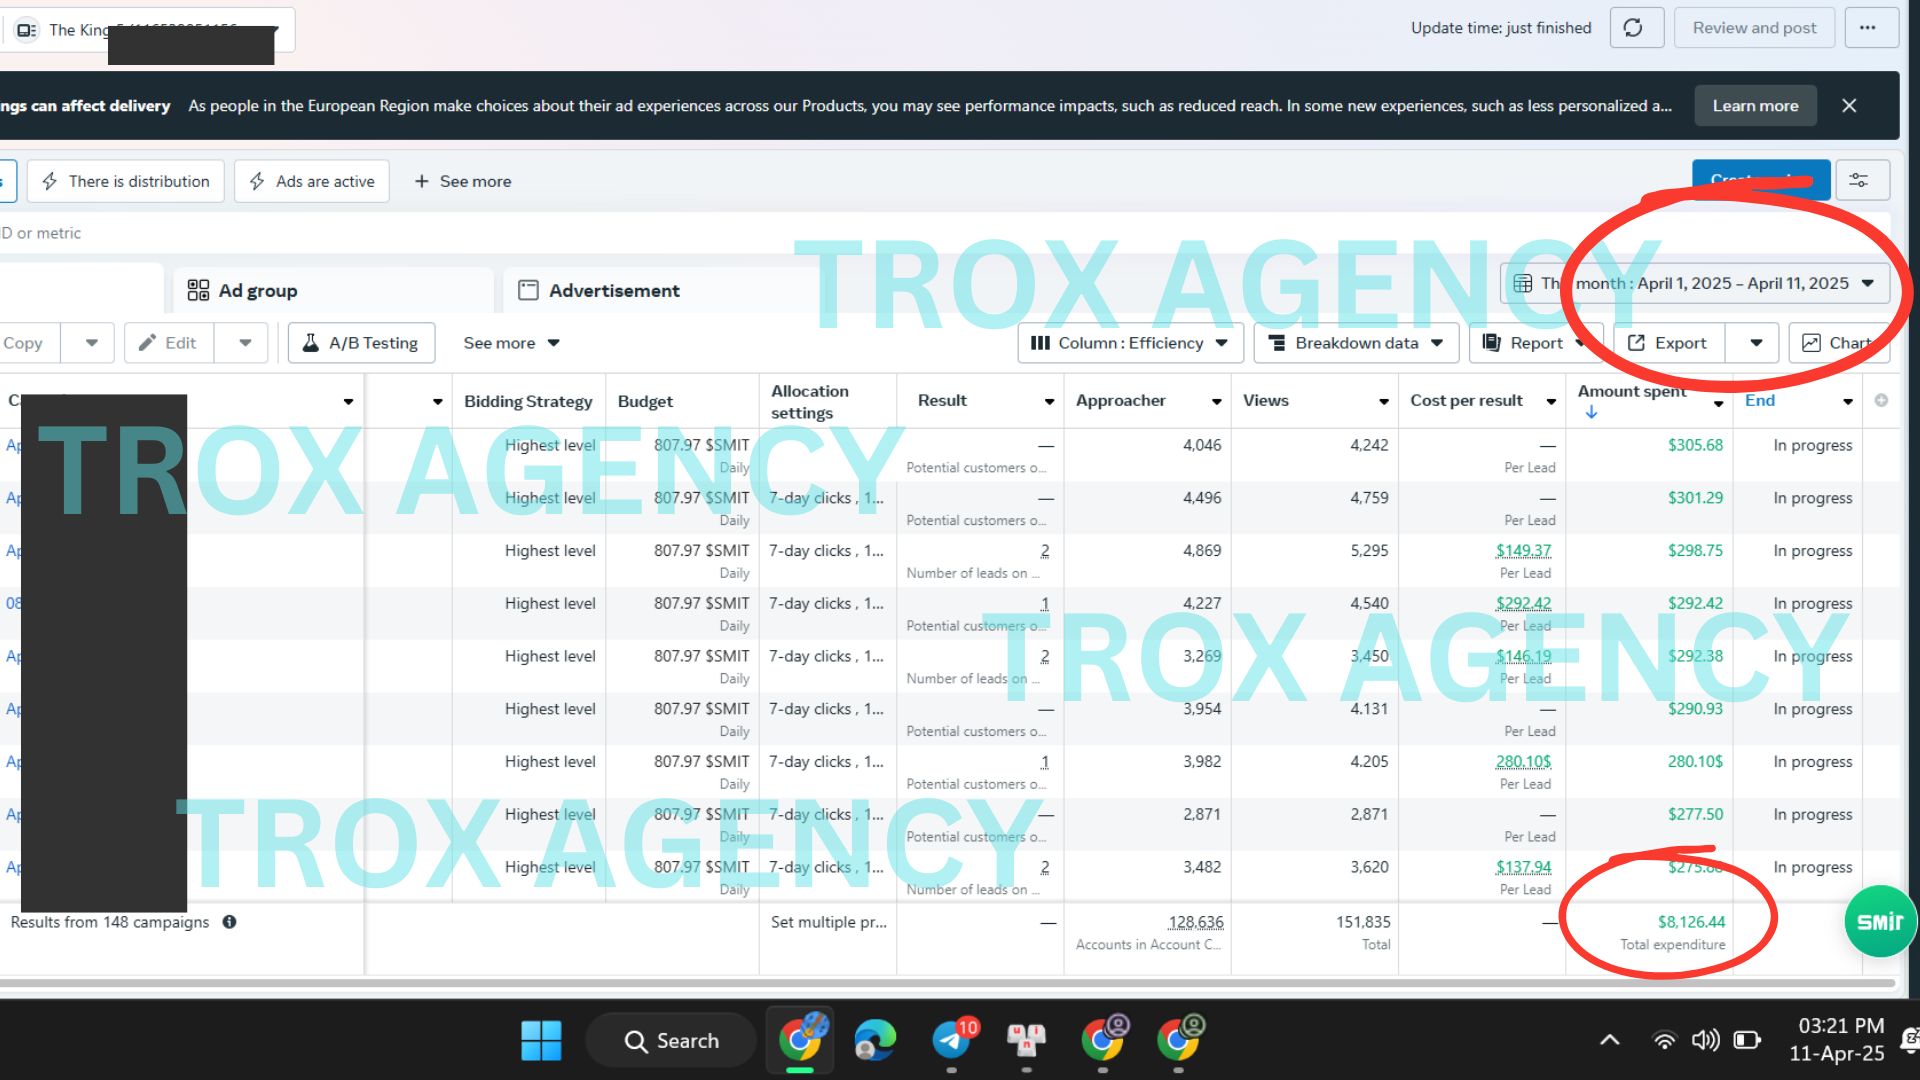
Task: Open the volume speaker icon
Action: 1705,1040
